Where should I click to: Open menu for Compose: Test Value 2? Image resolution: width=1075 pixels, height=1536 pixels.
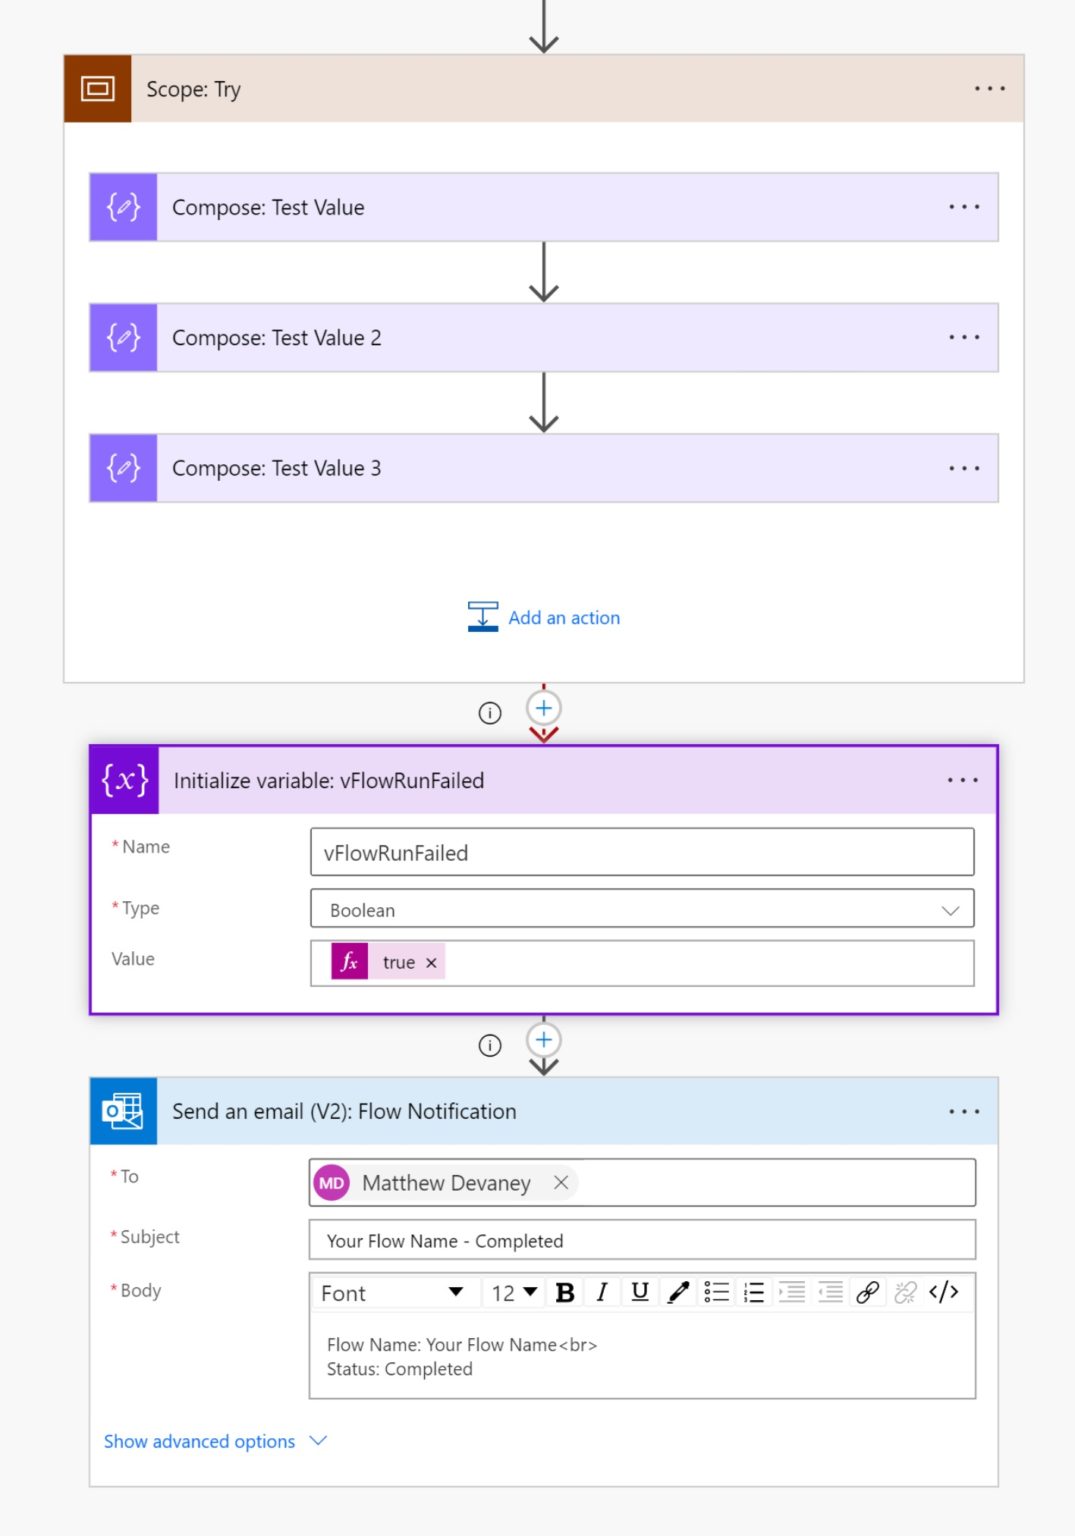(964, 337)
